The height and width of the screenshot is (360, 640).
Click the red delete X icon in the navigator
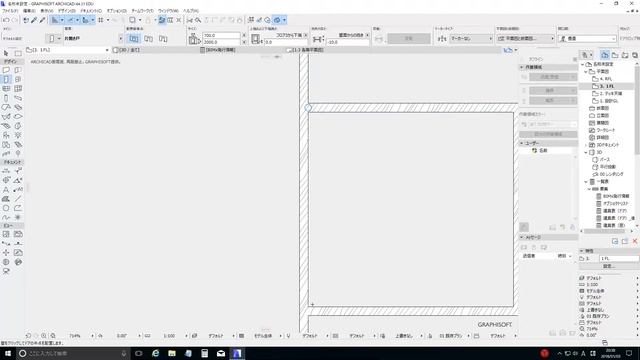click(635, 241)
